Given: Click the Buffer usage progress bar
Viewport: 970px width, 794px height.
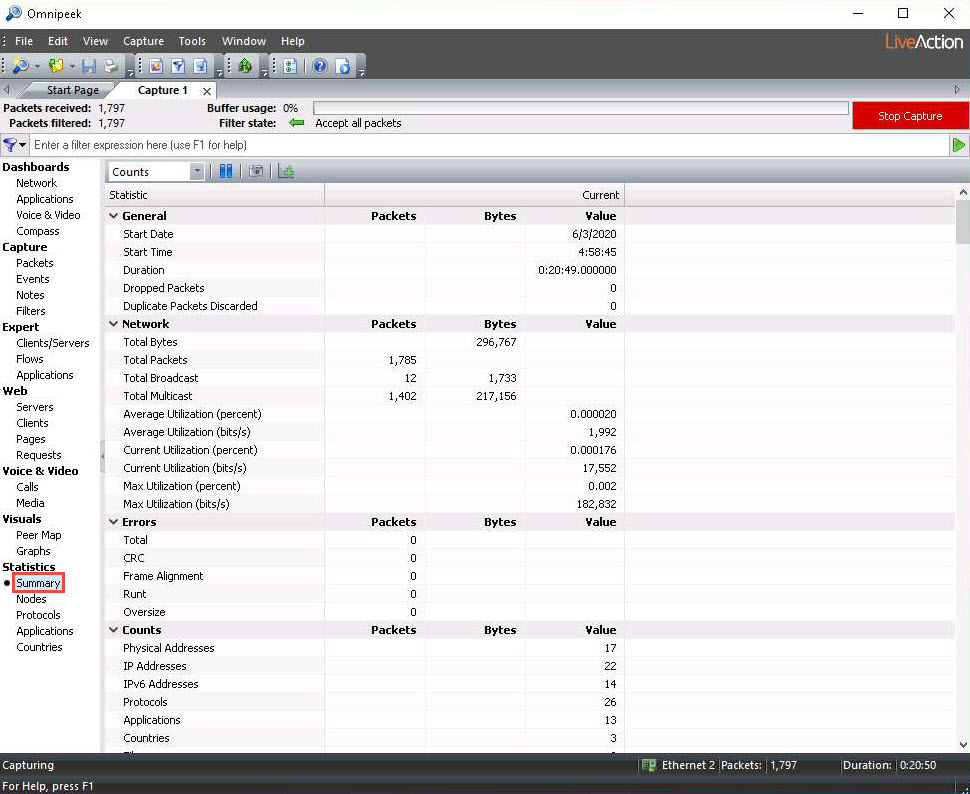Looking at the screenshot, I should coord(580,108).
